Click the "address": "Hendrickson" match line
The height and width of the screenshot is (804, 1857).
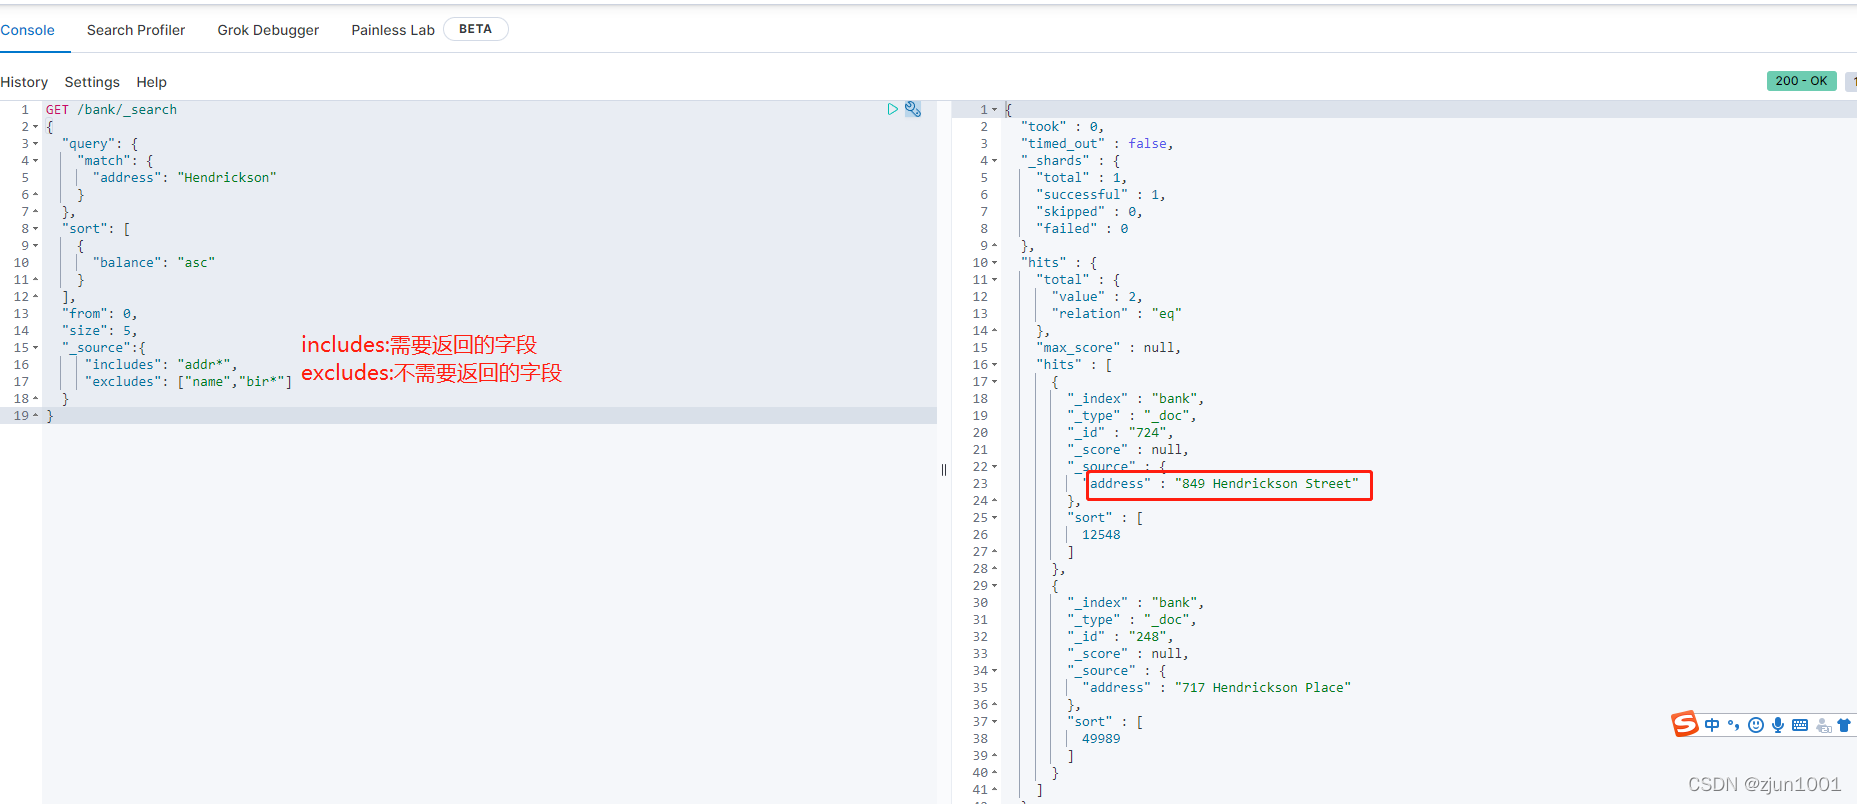(184, 178)
